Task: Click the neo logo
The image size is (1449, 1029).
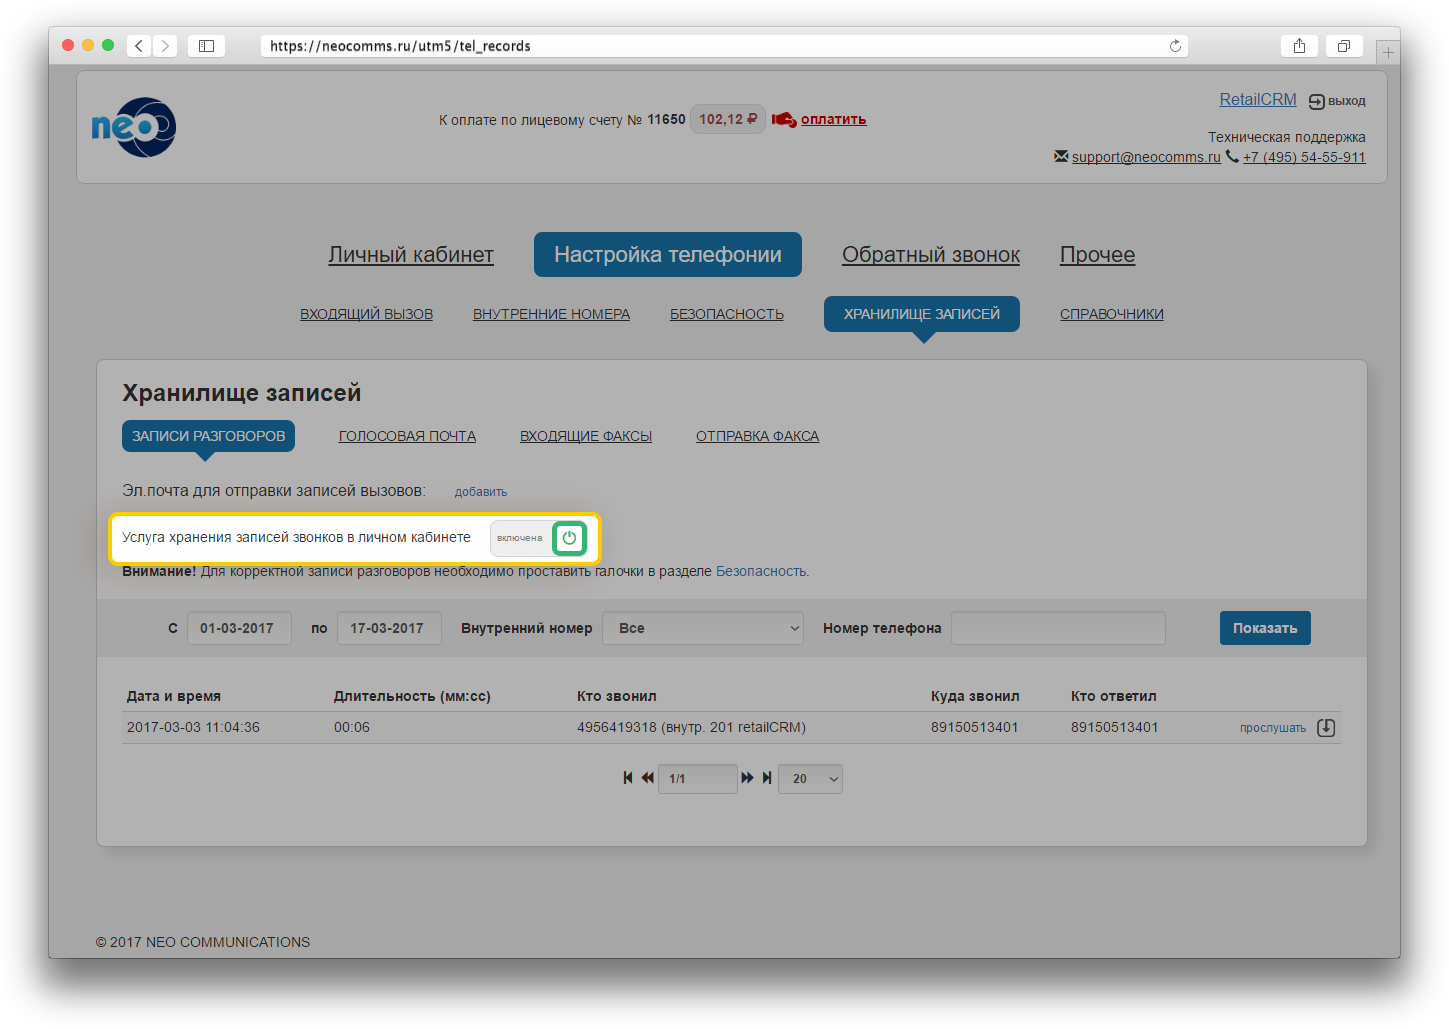Action: click(134, 127)
